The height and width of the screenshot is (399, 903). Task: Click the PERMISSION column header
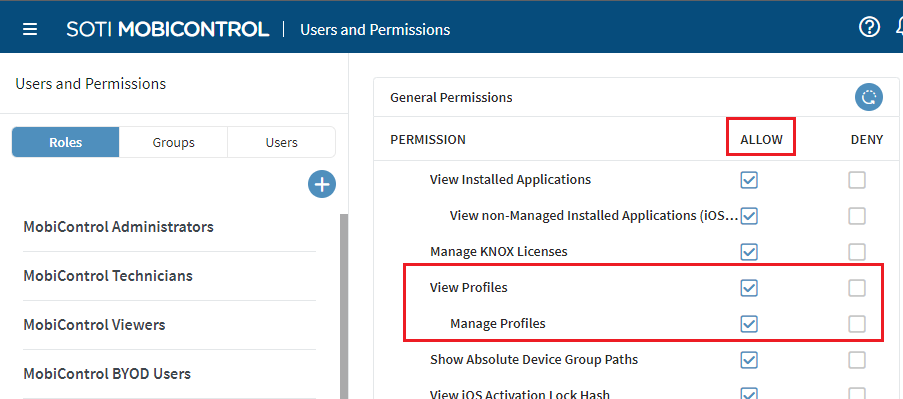(x=428, y=140)
